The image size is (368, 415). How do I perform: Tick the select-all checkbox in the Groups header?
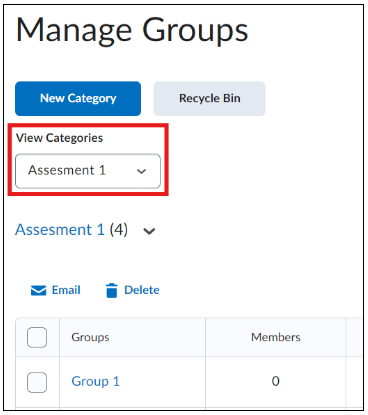37,337
